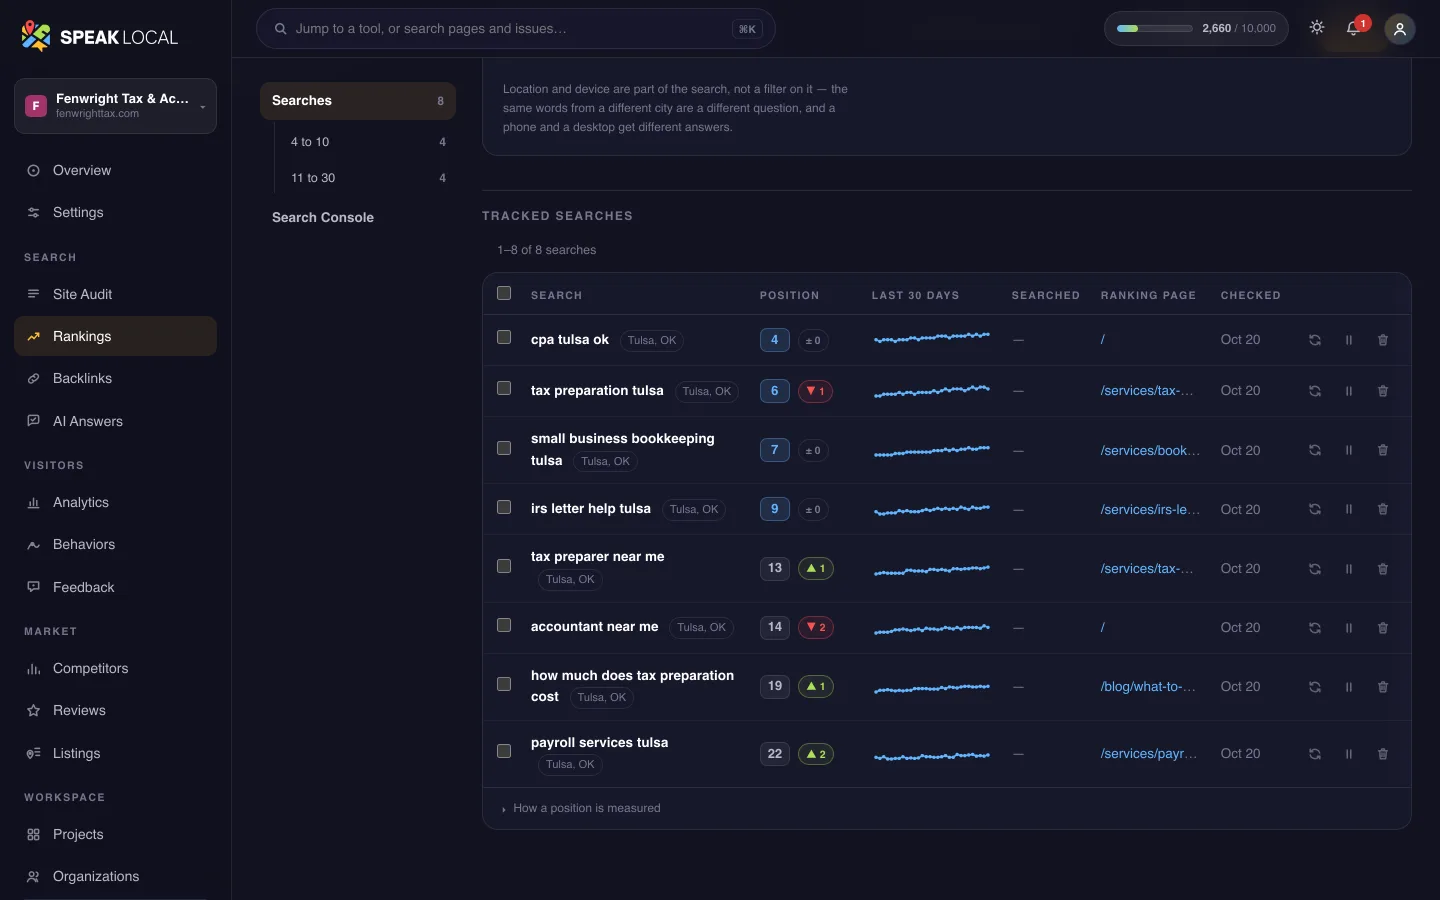Pause tracking for tax preparation tulsa
The image size is (1440, 900).
point(1349,391)
